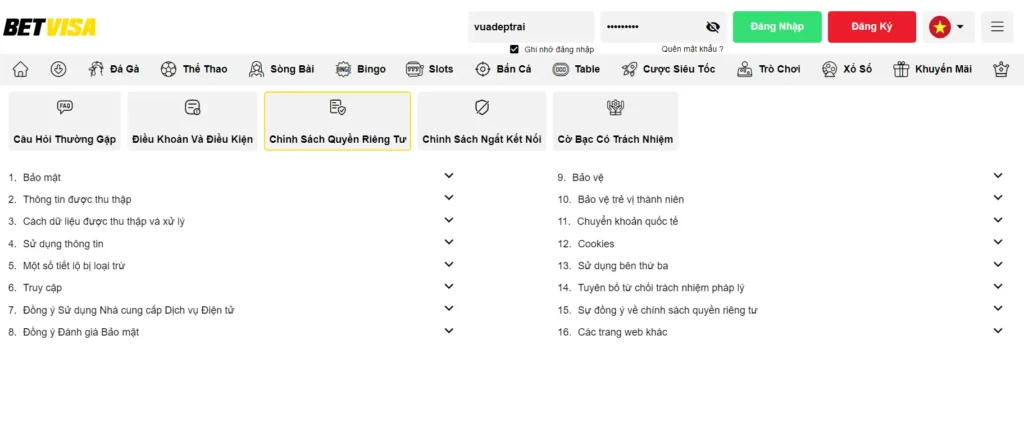Expand the Các trang web khác section
Screen dimensions: 1024x421
tap(997, 331)
